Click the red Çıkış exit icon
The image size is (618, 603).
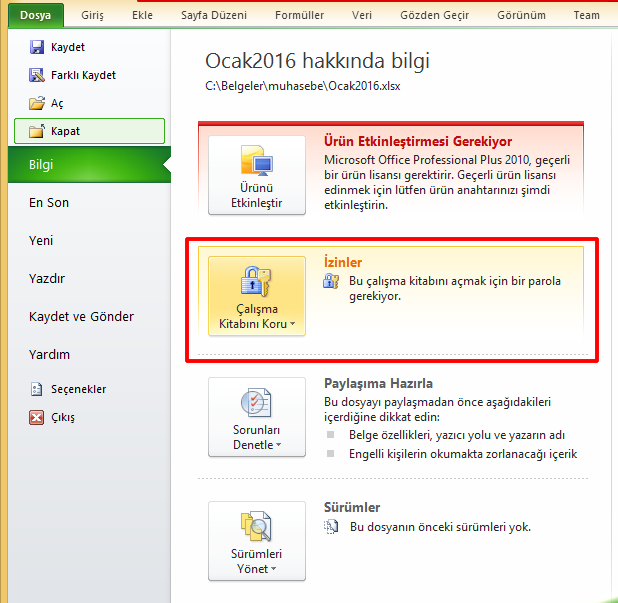(37, 417)
